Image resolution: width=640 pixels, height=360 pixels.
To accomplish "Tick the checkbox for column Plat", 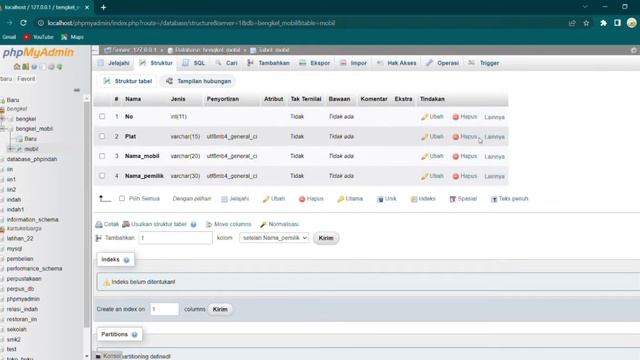I will tap(102, 136).
